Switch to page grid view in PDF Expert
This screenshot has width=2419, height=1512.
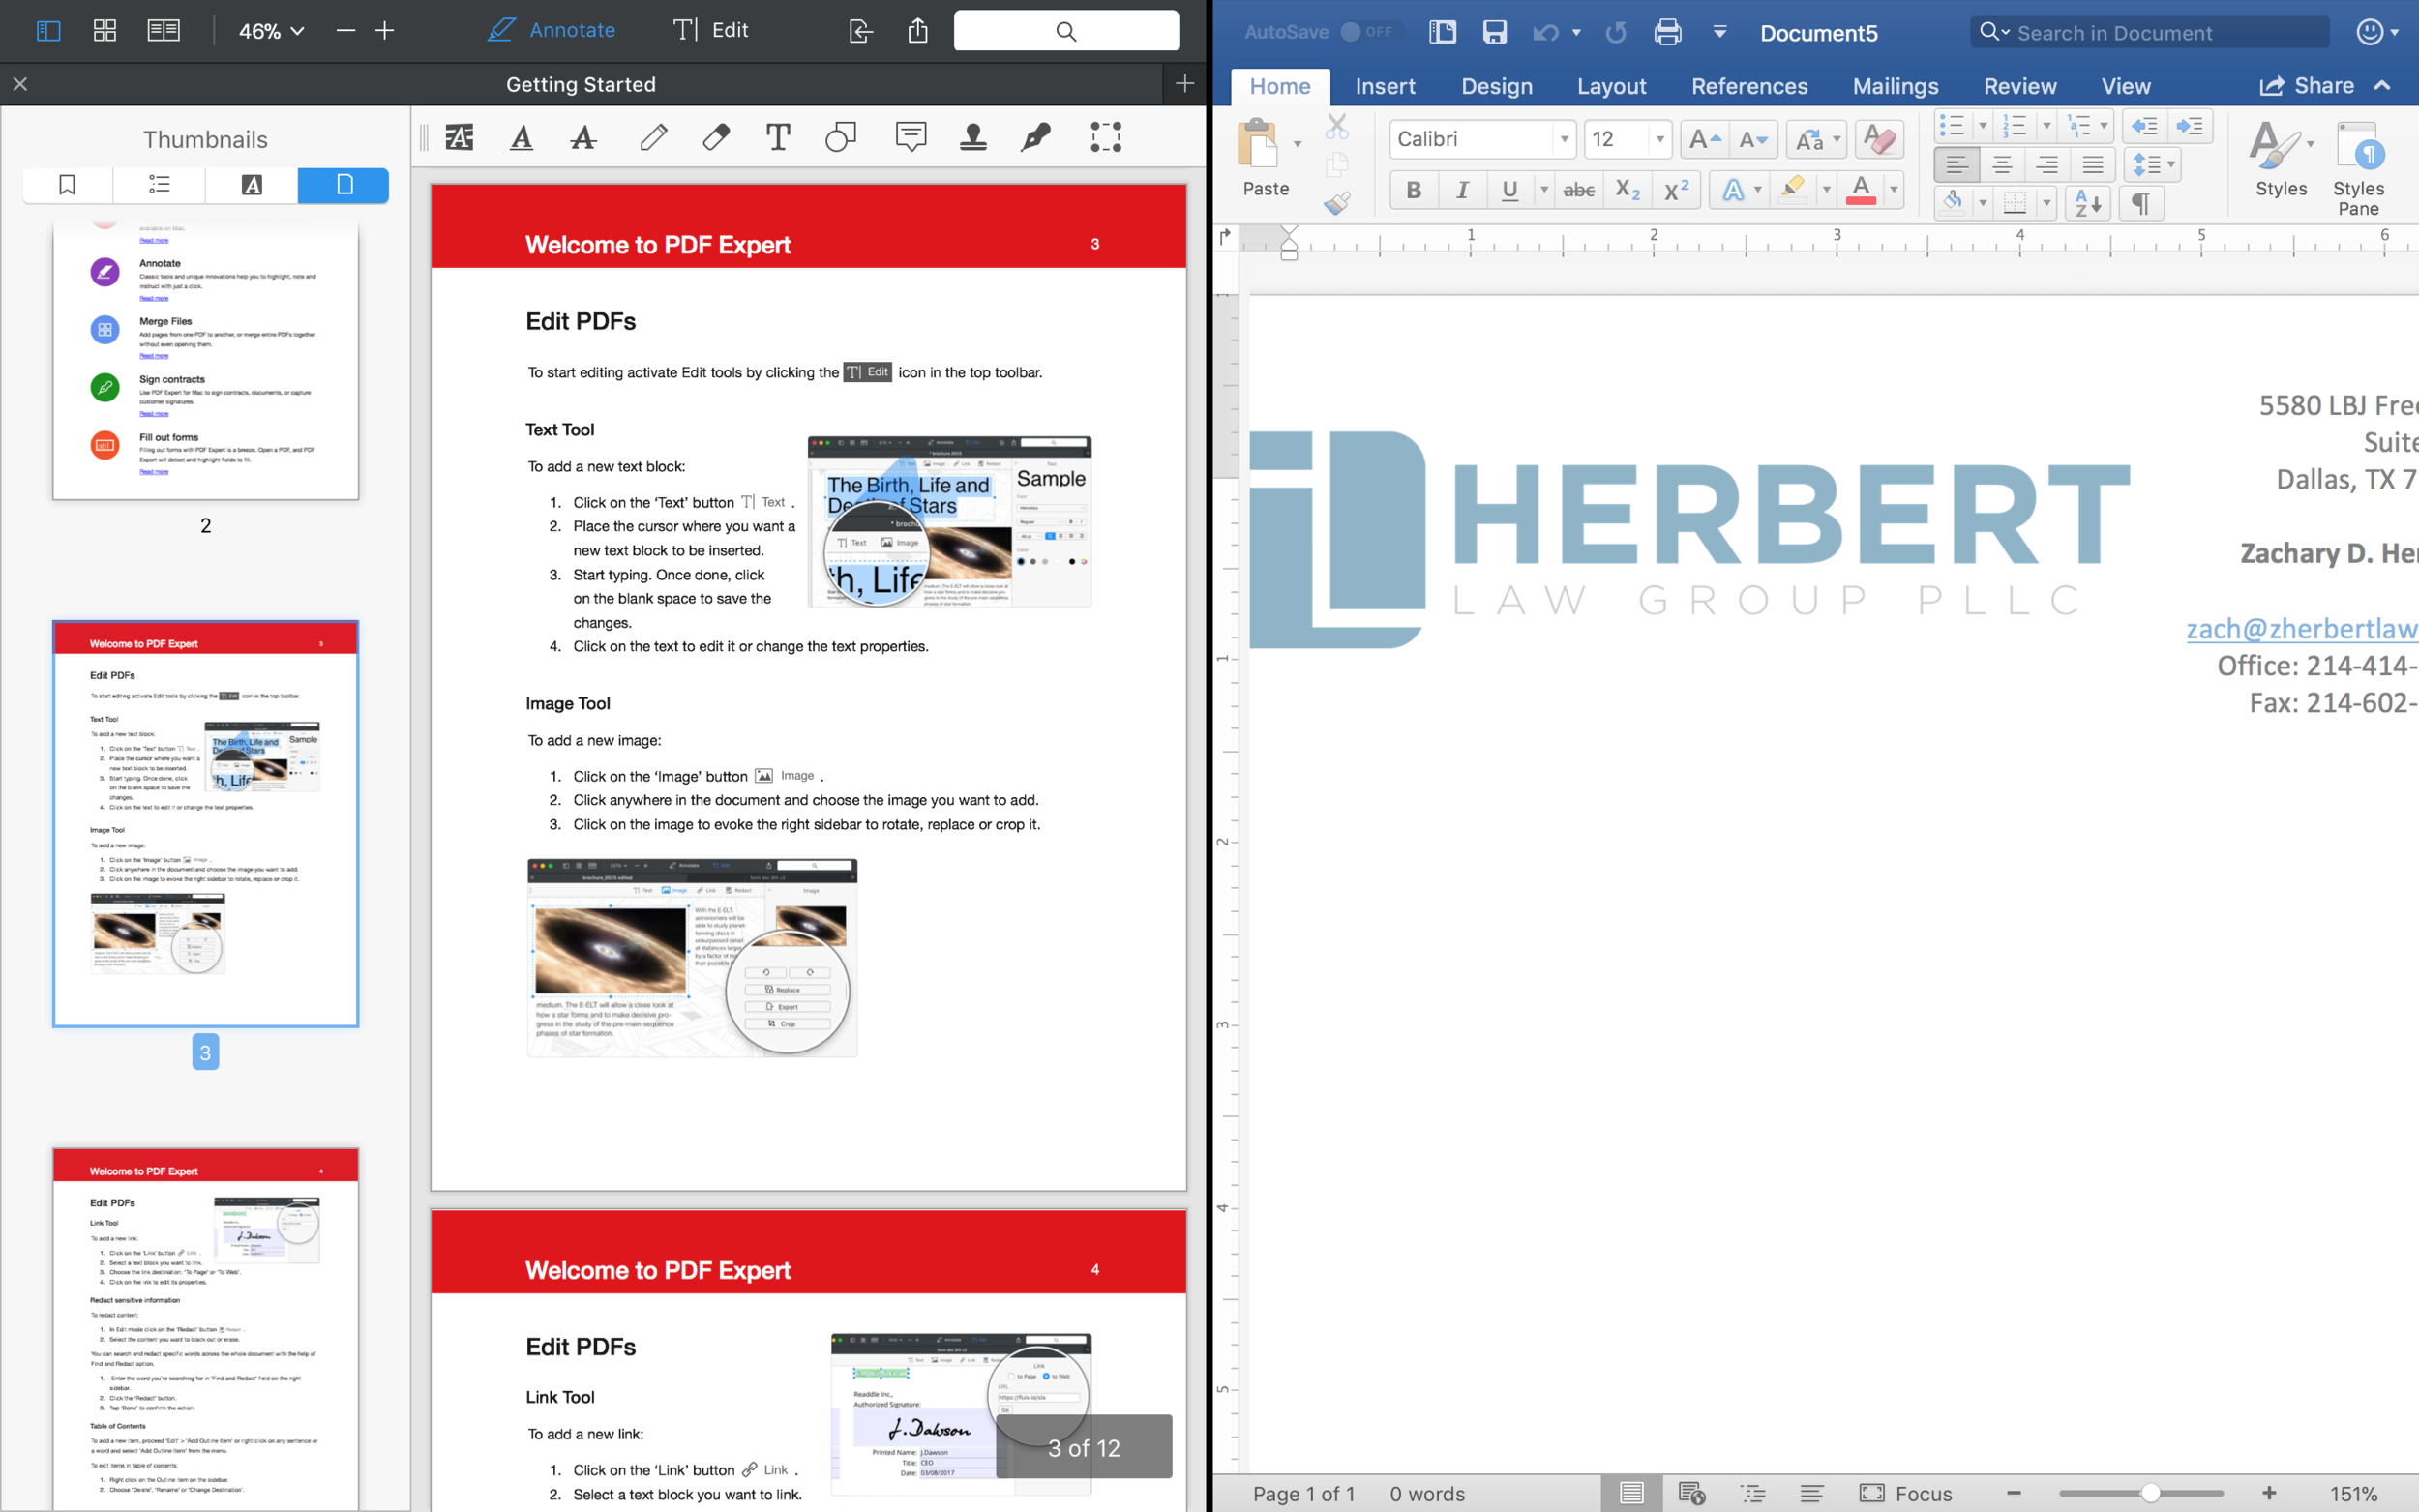coord(105,31)
